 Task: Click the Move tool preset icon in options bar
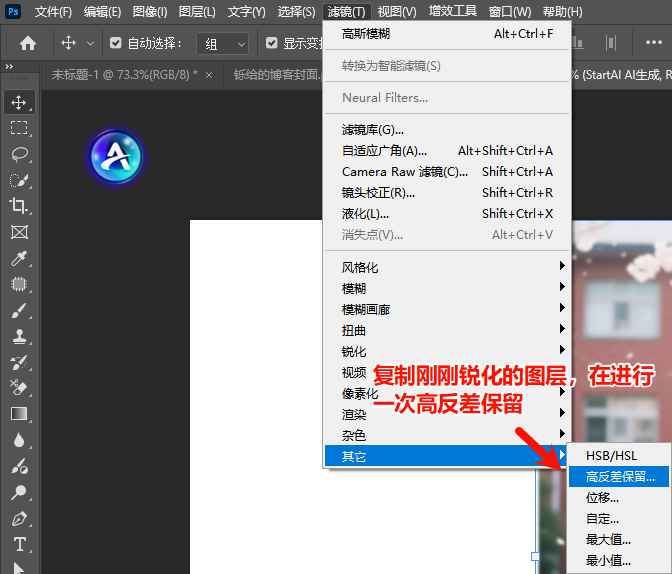[x=69, y=43]
